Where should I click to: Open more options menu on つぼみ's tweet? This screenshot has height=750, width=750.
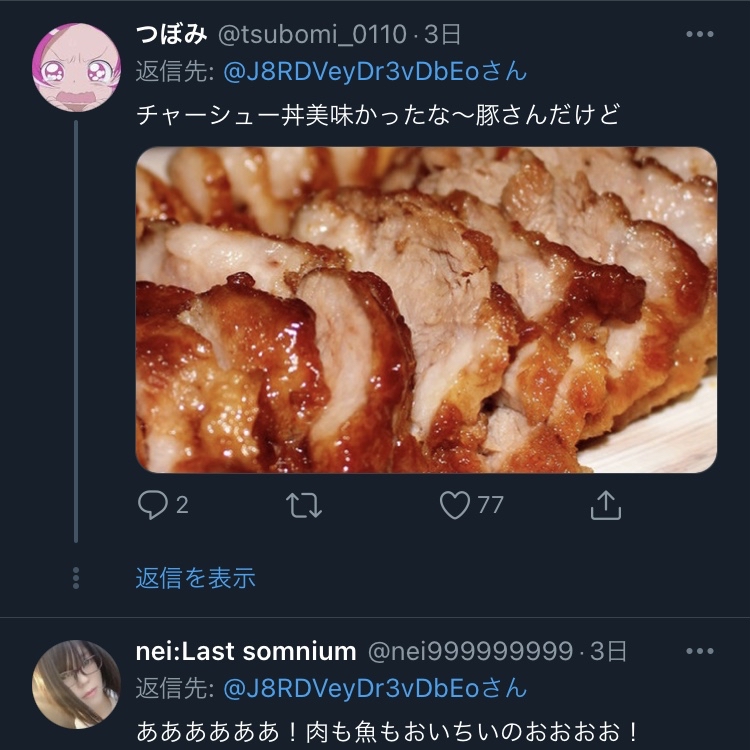click(700, 34)
